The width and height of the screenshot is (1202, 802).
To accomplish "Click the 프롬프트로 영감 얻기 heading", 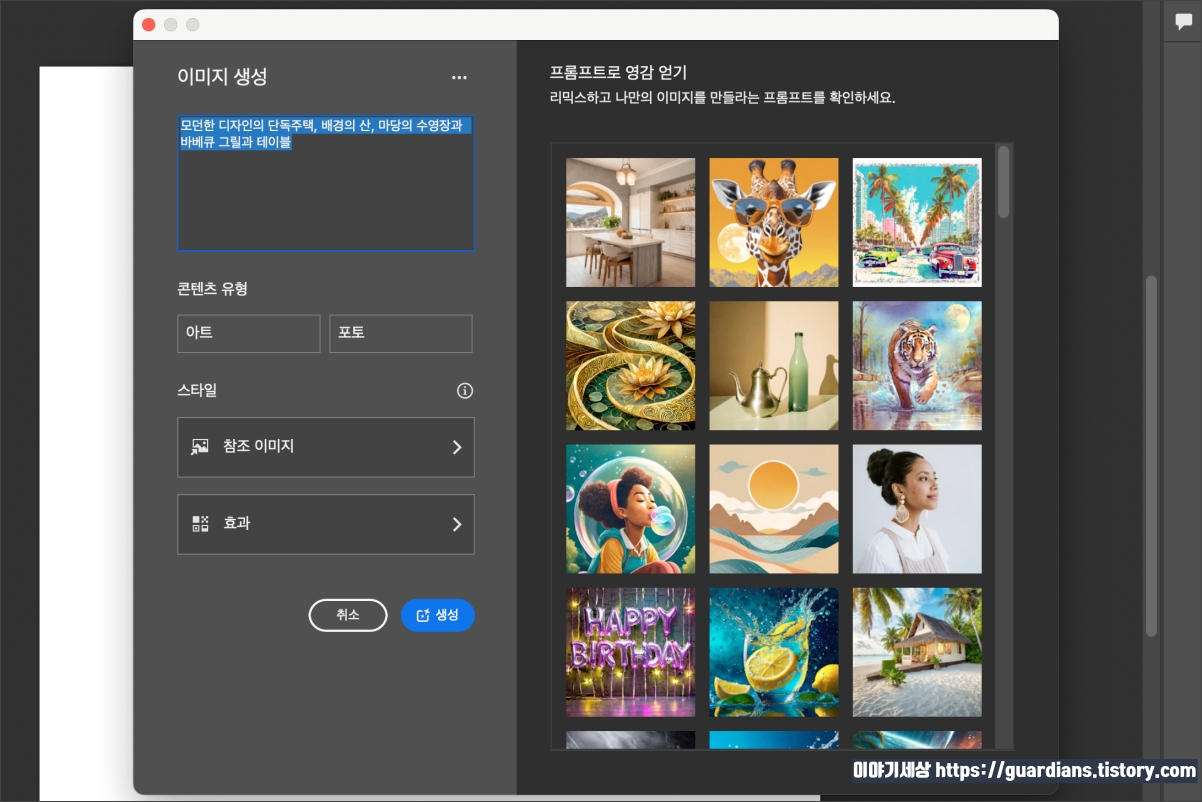I will pos(618,73).
